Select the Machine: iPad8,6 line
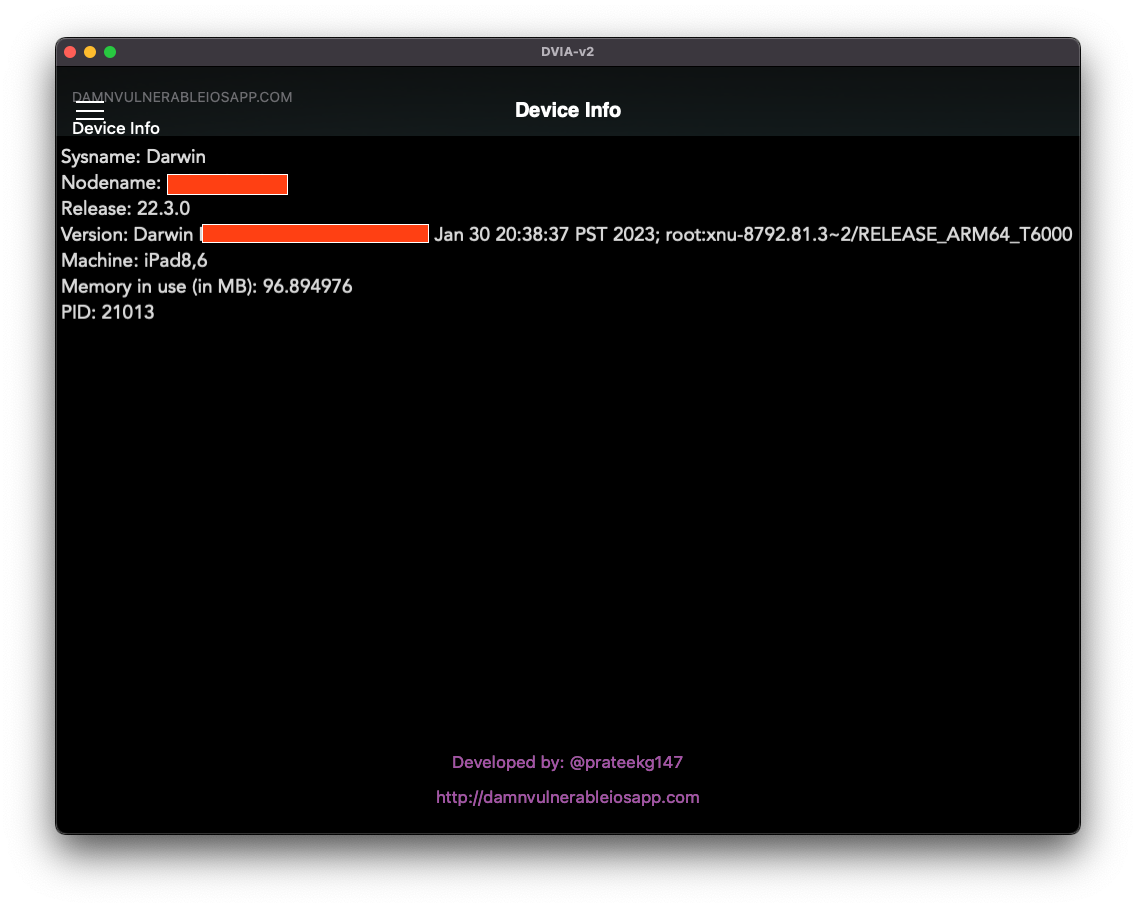 tap(134, 260)
